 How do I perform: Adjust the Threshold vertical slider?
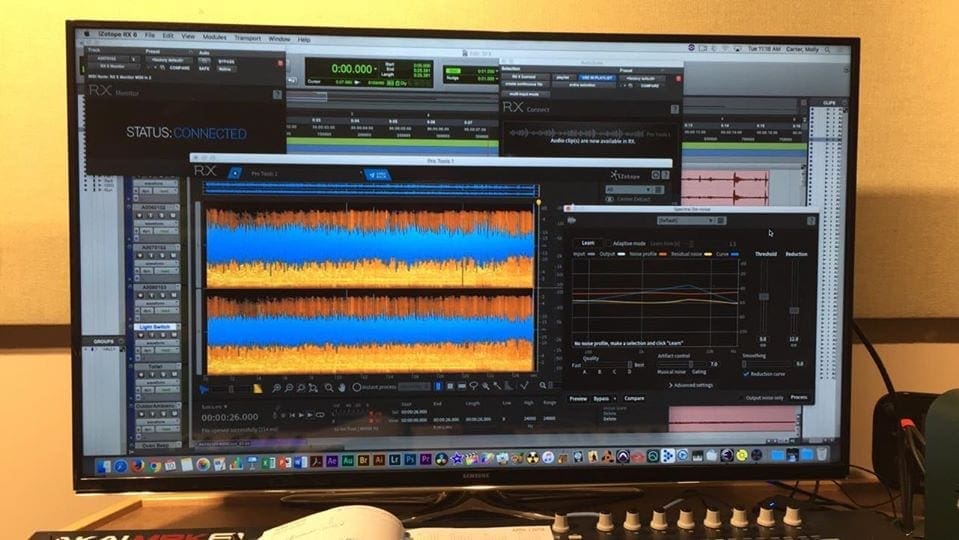pyautogui.click(x=763, y=297)
